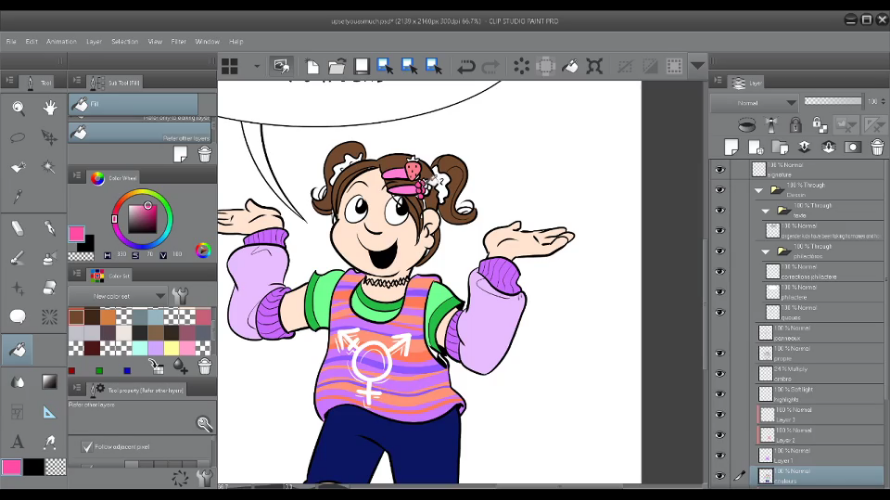Adjust the layer opacity slider
This screenshot has width=890, height=500.
tap(833, 101)
